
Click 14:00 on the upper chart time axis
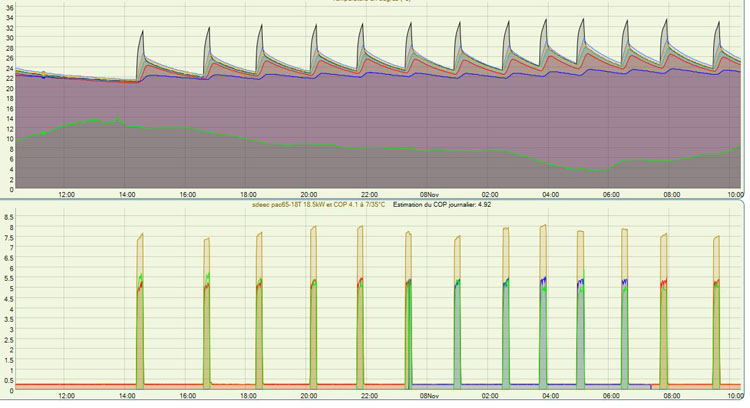pos(128,195)
